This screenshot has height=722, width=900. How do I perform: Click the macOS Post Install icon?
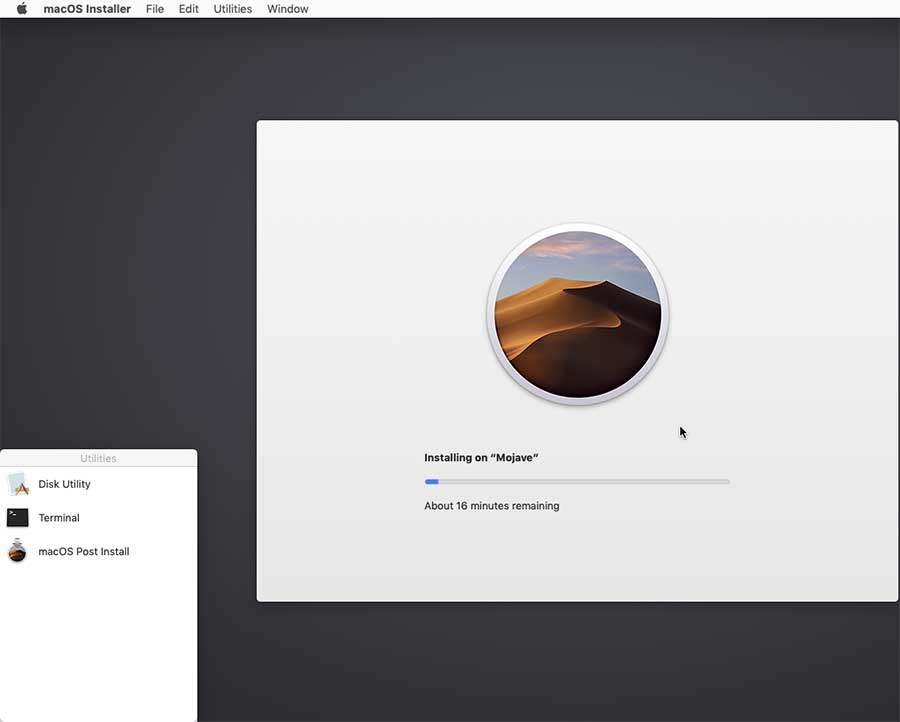[17, 551]
